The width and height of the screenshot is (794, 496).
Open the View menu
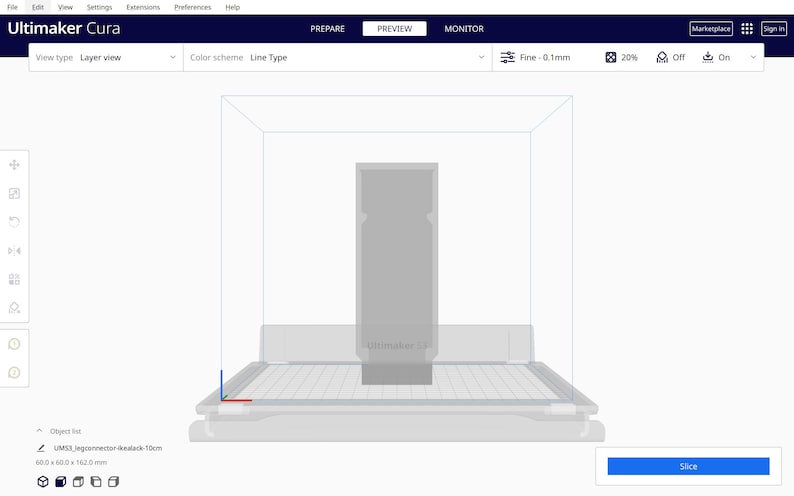point(65,7)
